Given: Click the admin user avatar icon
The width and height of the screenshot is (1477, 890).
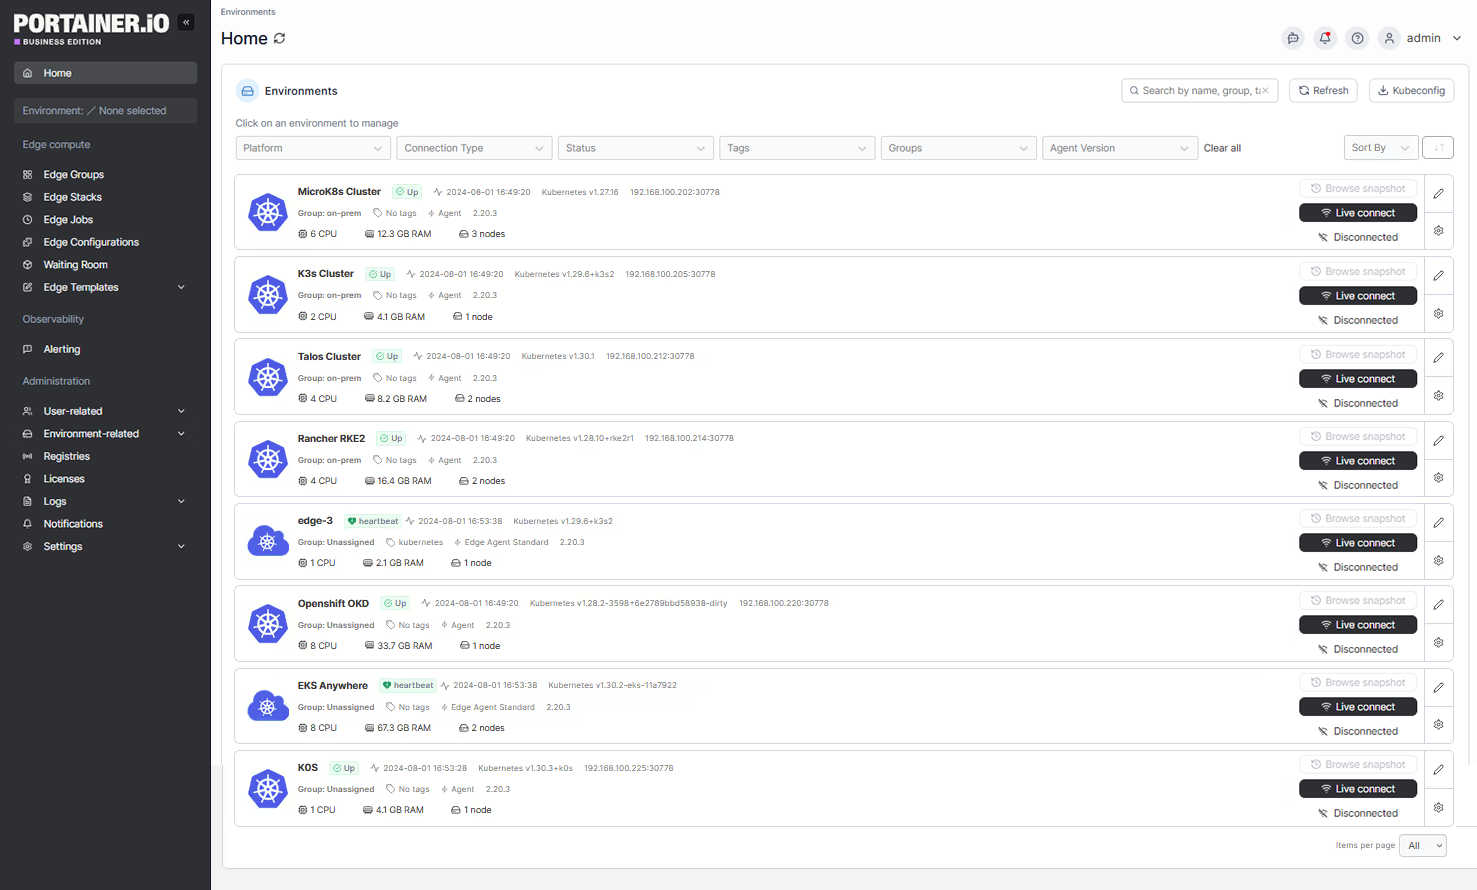Looking at the screenshot, I should click(x=1389, y=38).
